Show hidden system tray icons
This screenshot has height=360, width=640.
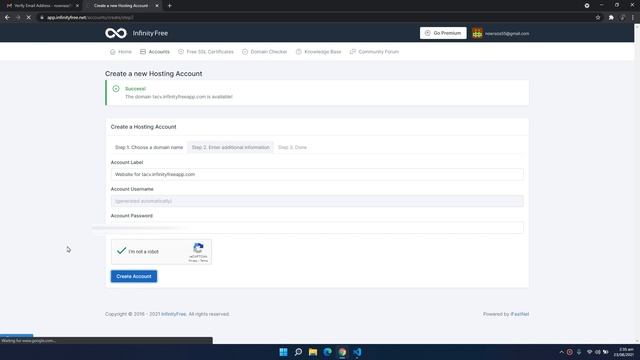(x=561, y=352)
